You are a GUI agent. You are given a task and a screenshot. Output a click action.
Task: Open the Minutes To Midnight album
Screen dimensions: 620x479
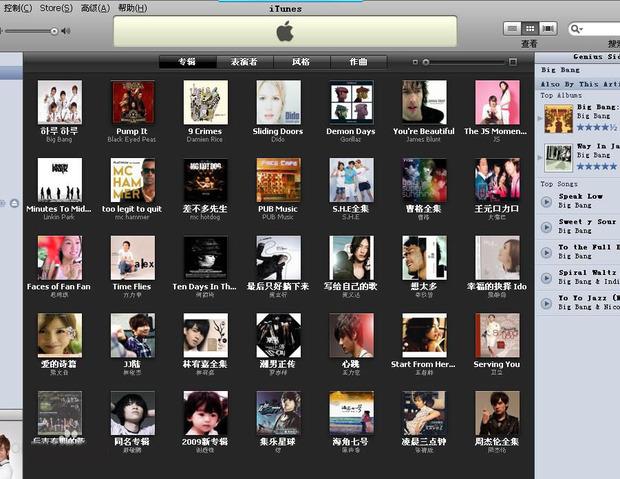(59, 180)
